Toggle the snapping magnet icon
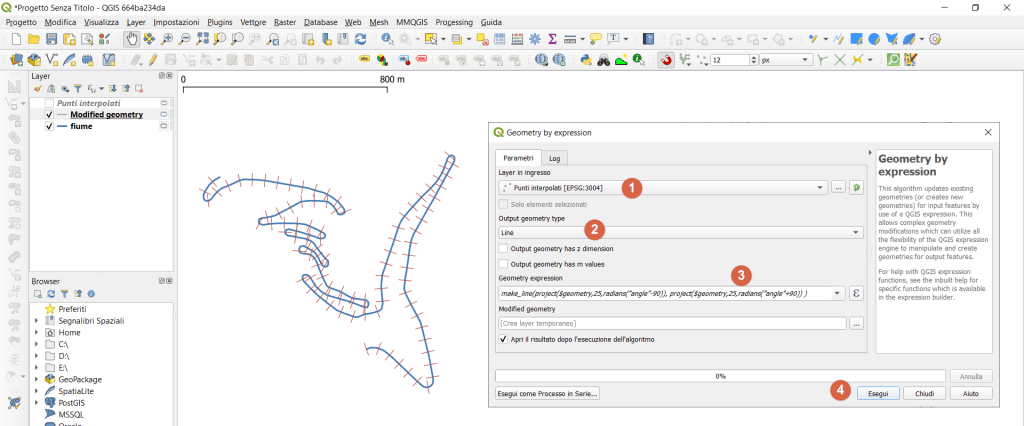Viewport: 1024px width, 426px height. click(x=667, y=60)
